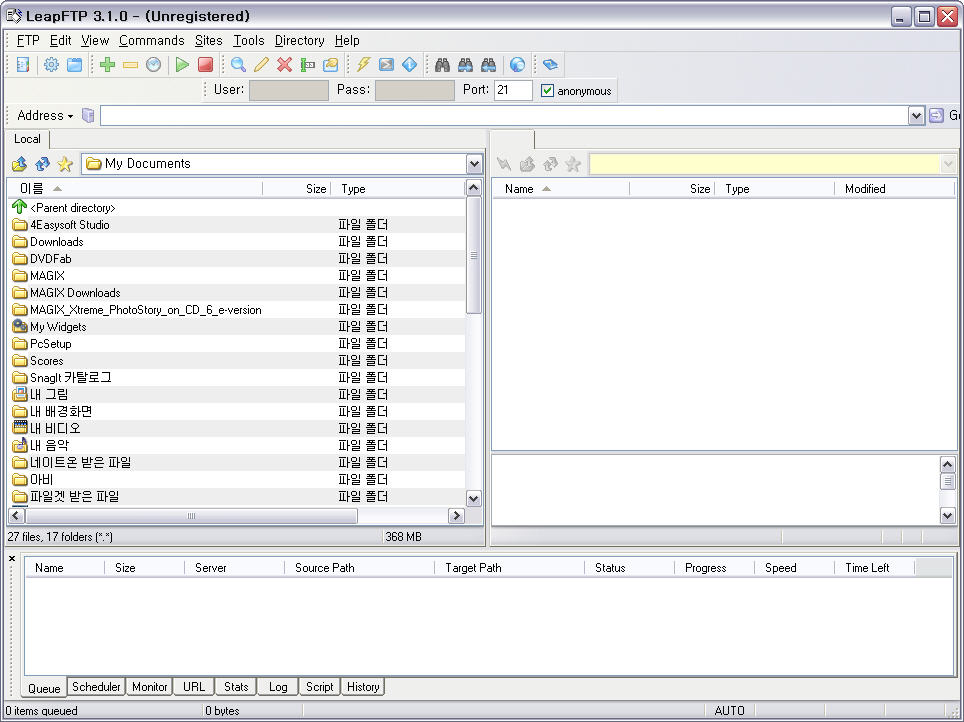Click the blue diamond arrows icon
The width and height of the screenshot is (964, 722).
click(409, 65)
